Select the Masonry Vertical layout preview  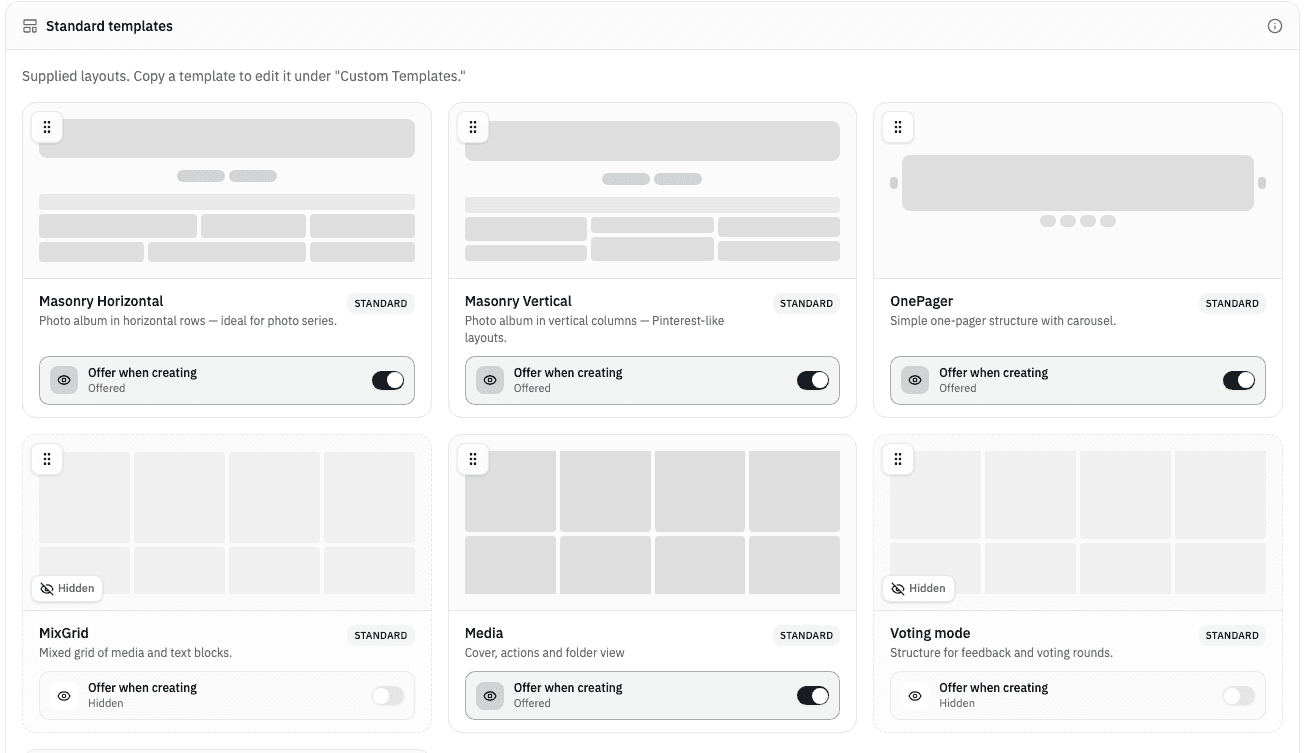click(652, 191)
